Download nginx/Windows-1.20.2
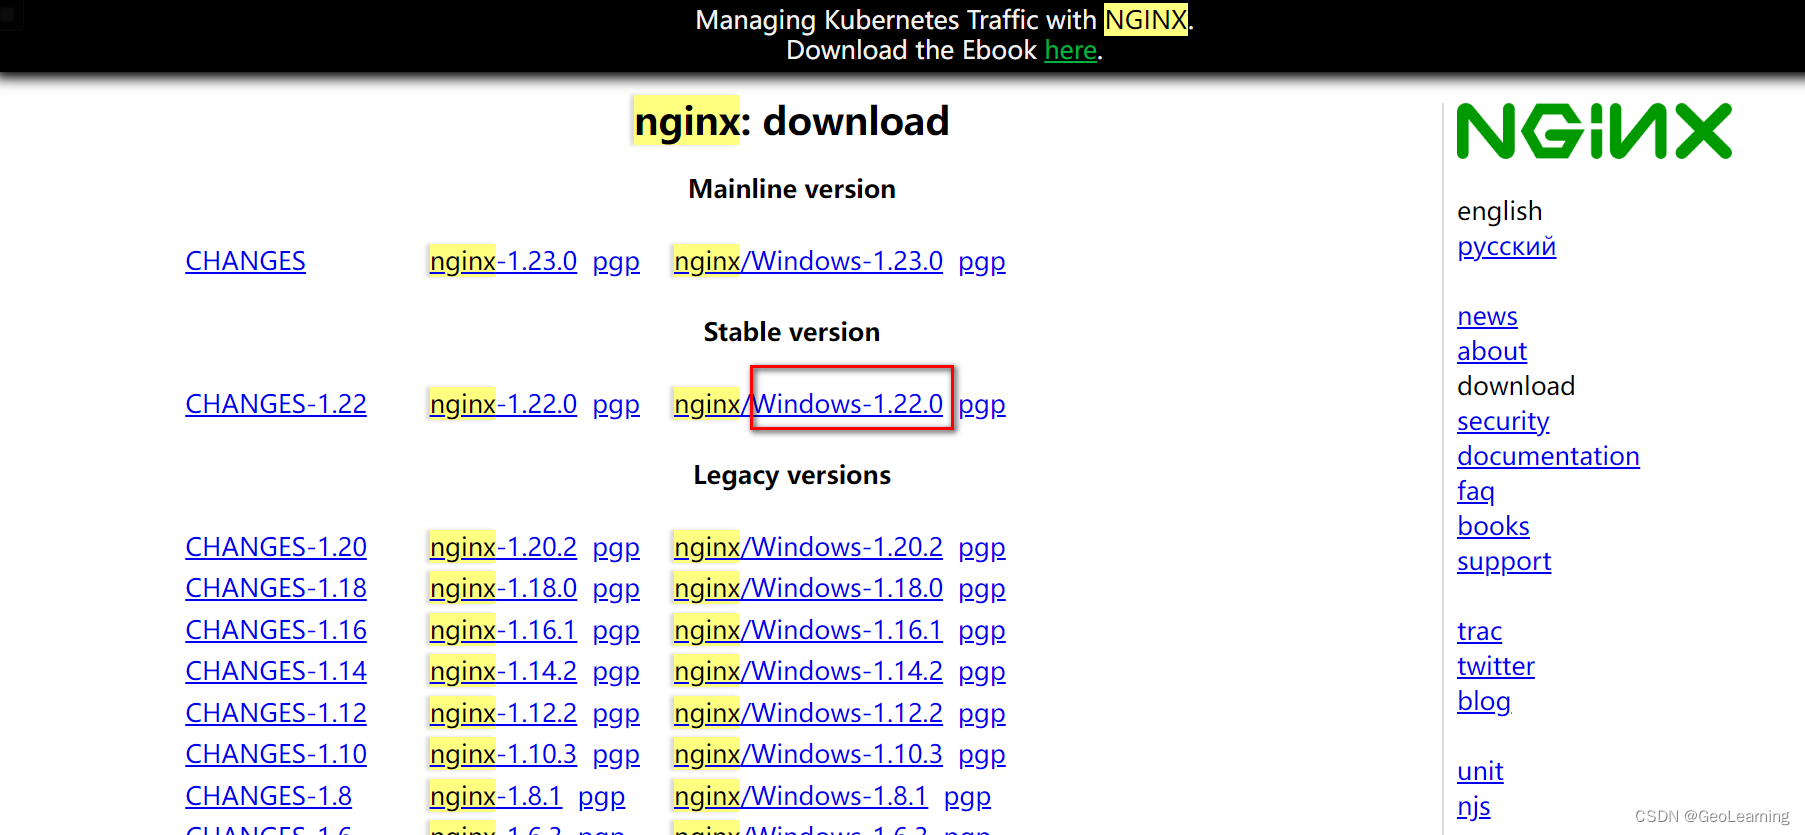This screenshot has height=835, width=1805. [808, 547]
